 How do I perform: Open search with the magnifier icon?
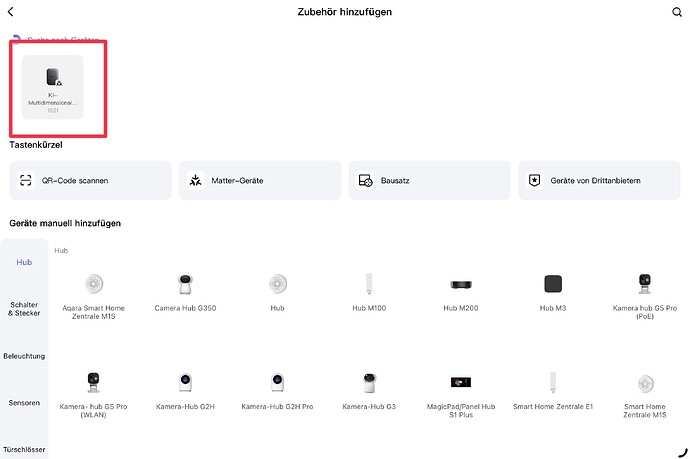[x=676, y=12]
